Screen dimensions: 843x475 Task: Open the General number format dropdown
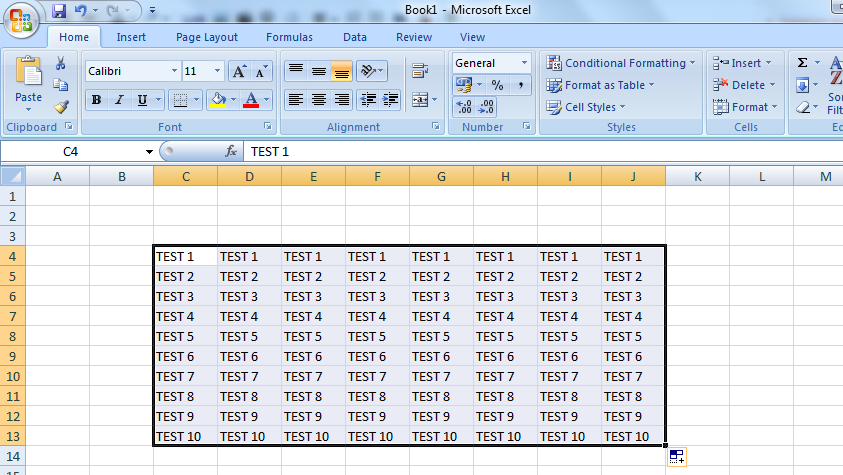(524, 63)
